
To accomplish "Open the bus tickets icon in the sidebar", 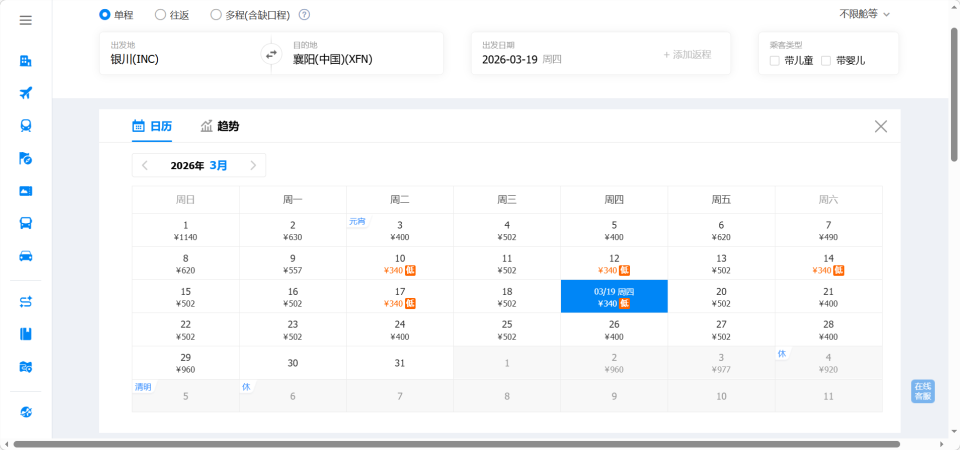I will [26, 223].
